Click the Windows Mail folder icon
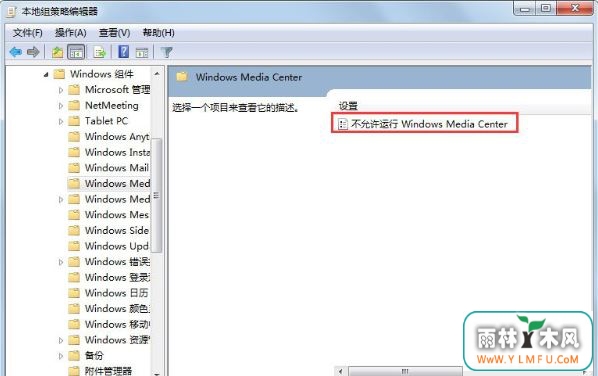Viewport: 598px width, 376px height. pos(74,168)
